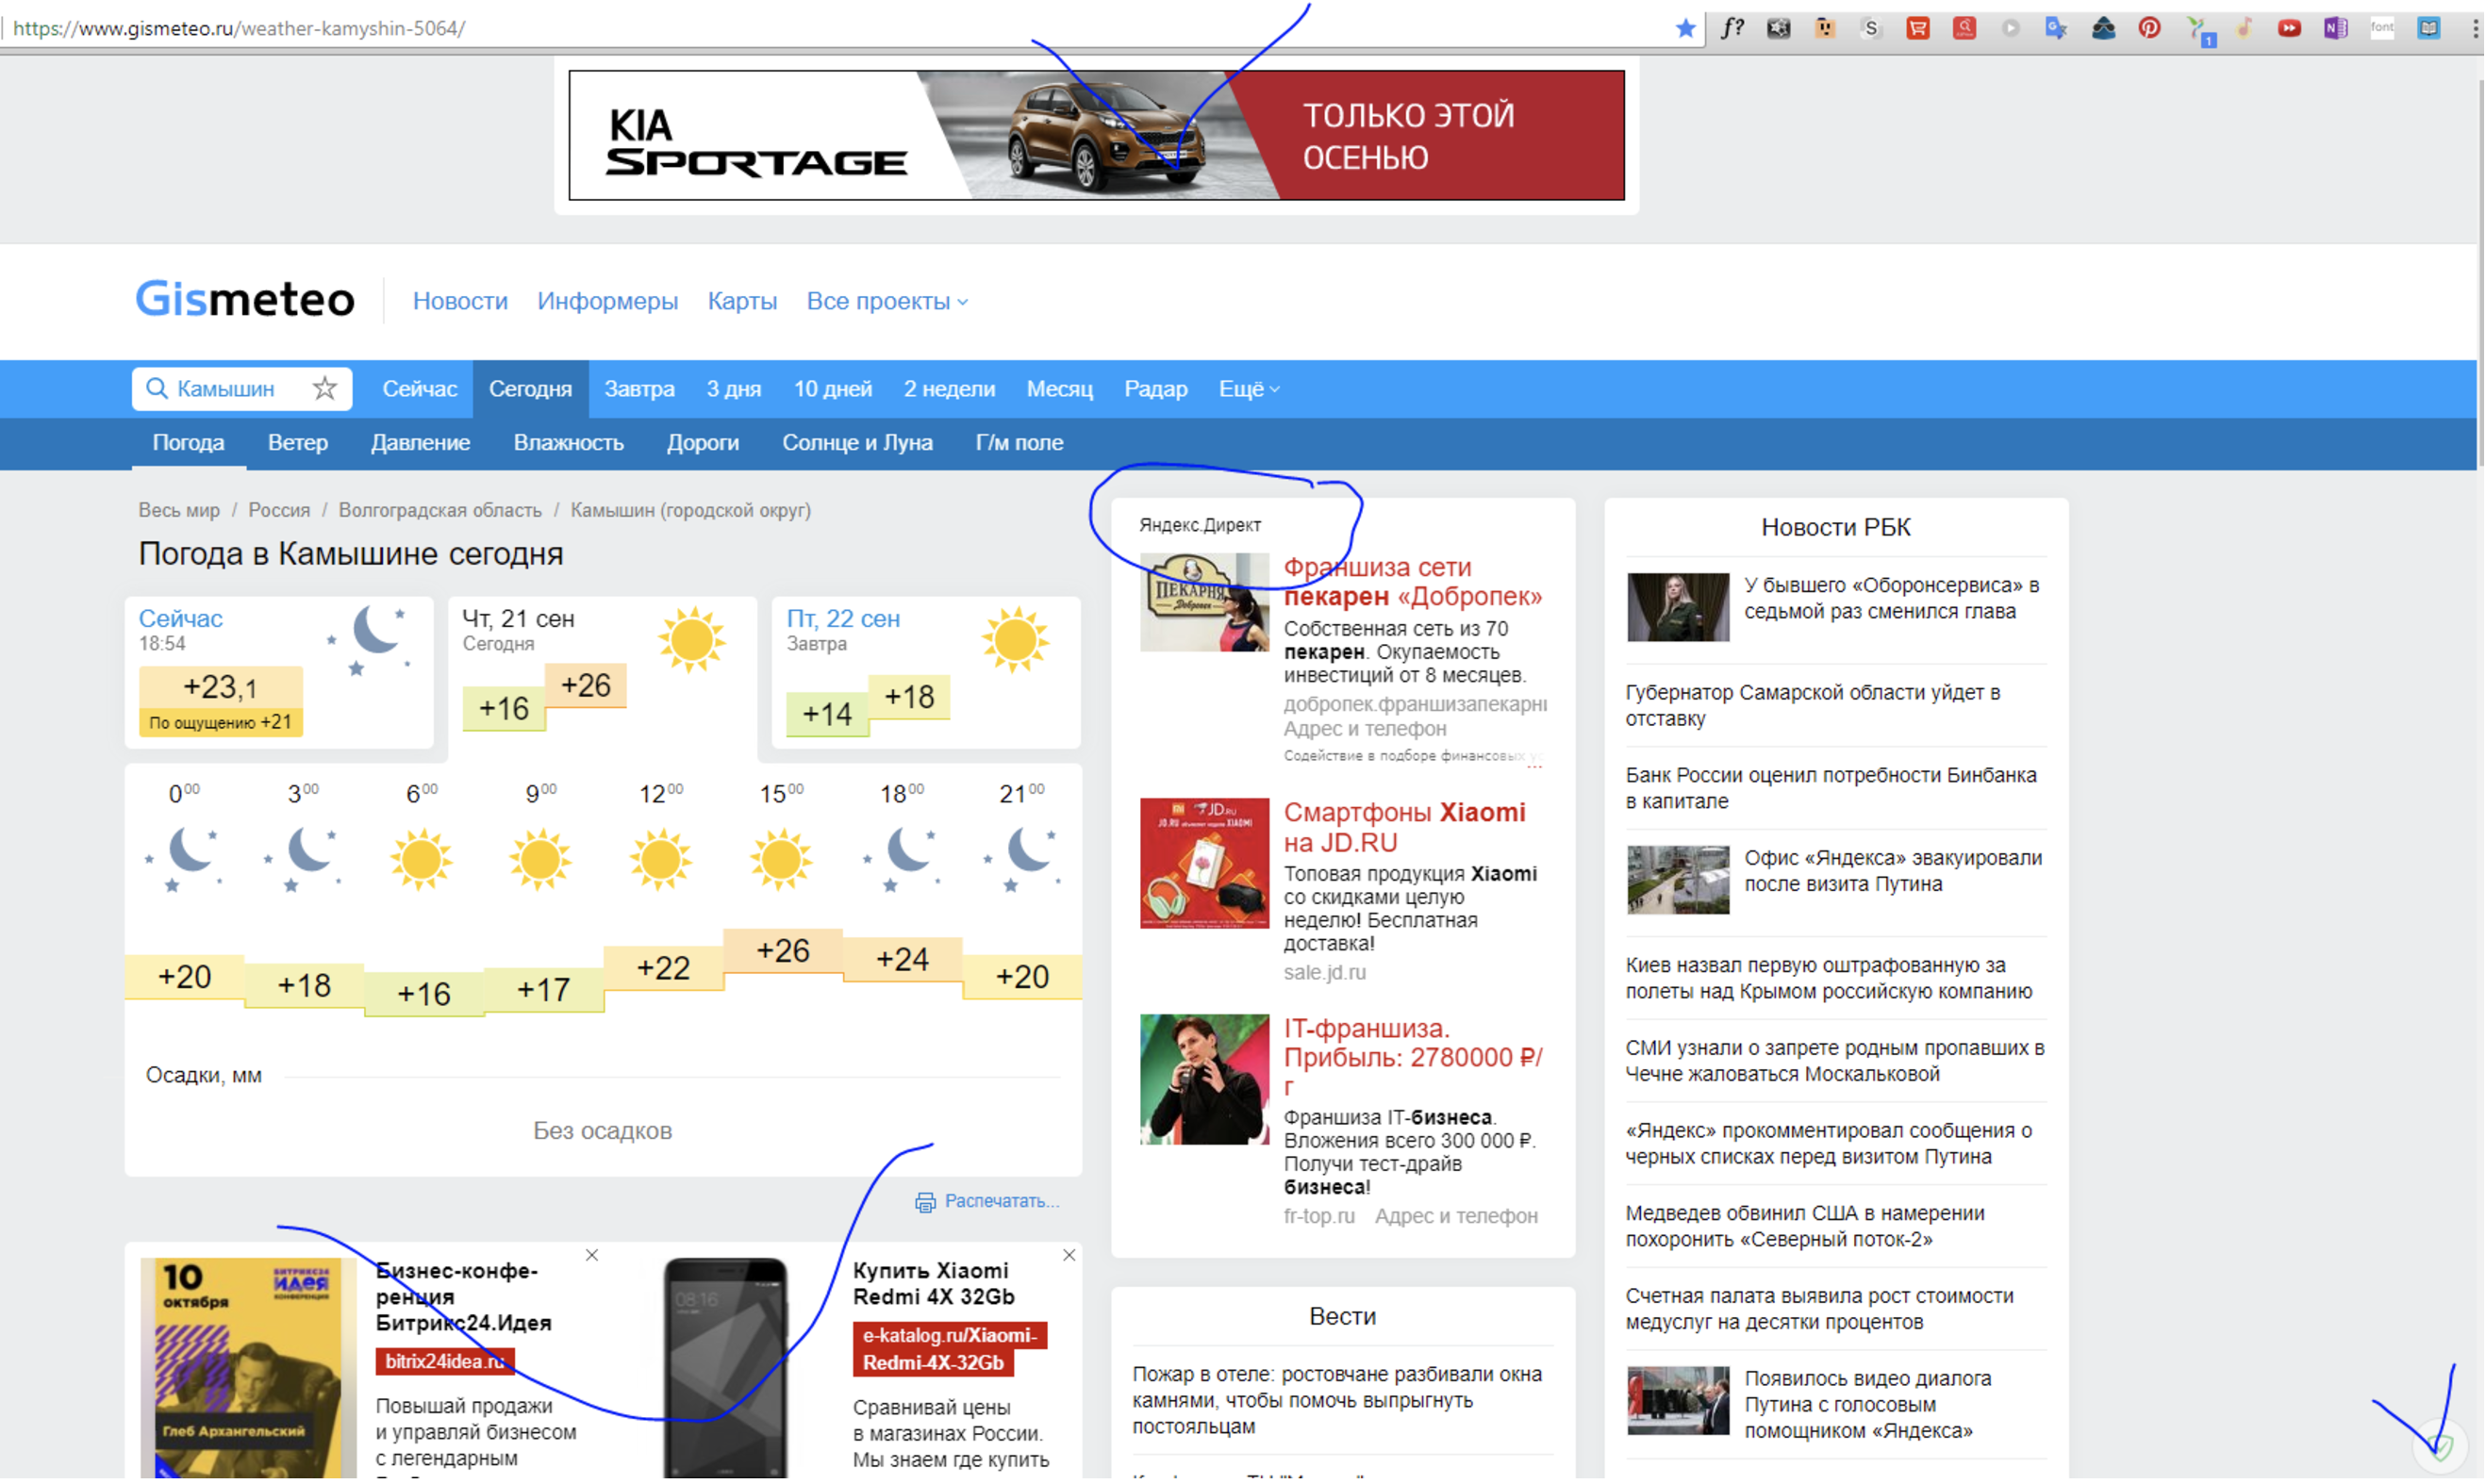Close the Xiaomi Redmi 4X ad
2486x1484 pixels.
click(x=1069, y=1256)
